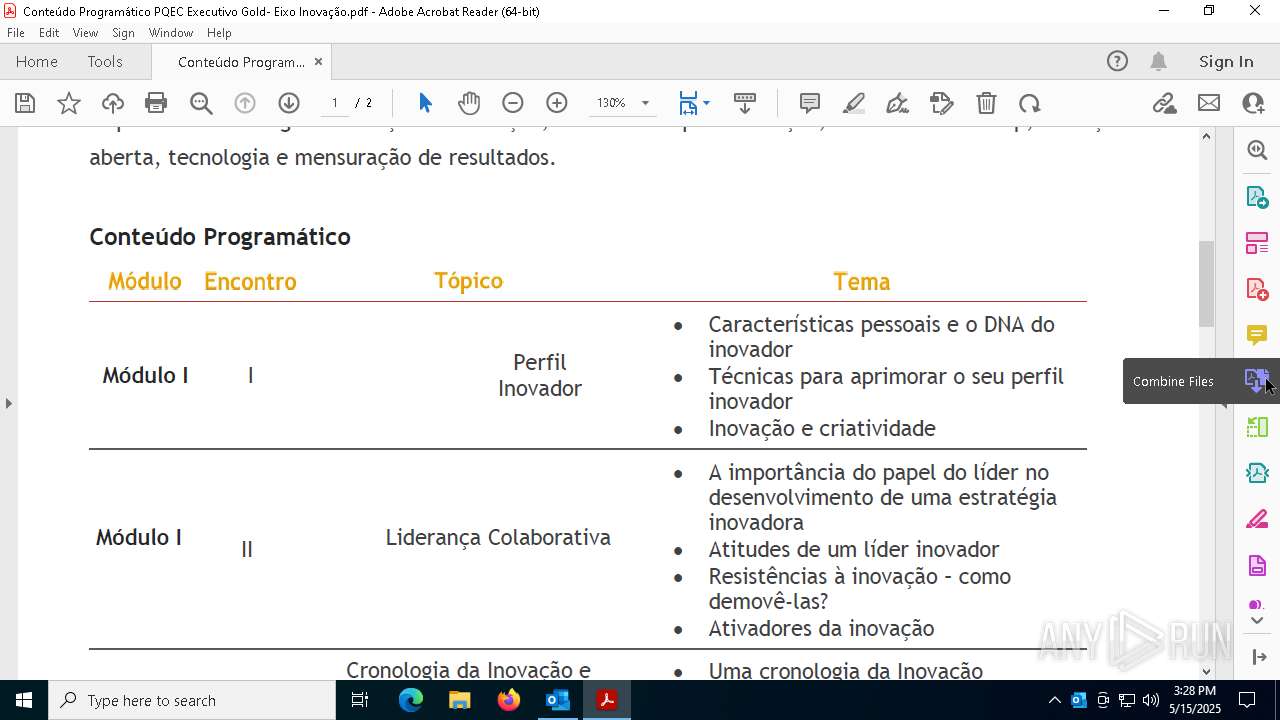Screen dimensions: 1280x720
Task: Open find text with the toolbar magnifier
Action: point(201,103)
